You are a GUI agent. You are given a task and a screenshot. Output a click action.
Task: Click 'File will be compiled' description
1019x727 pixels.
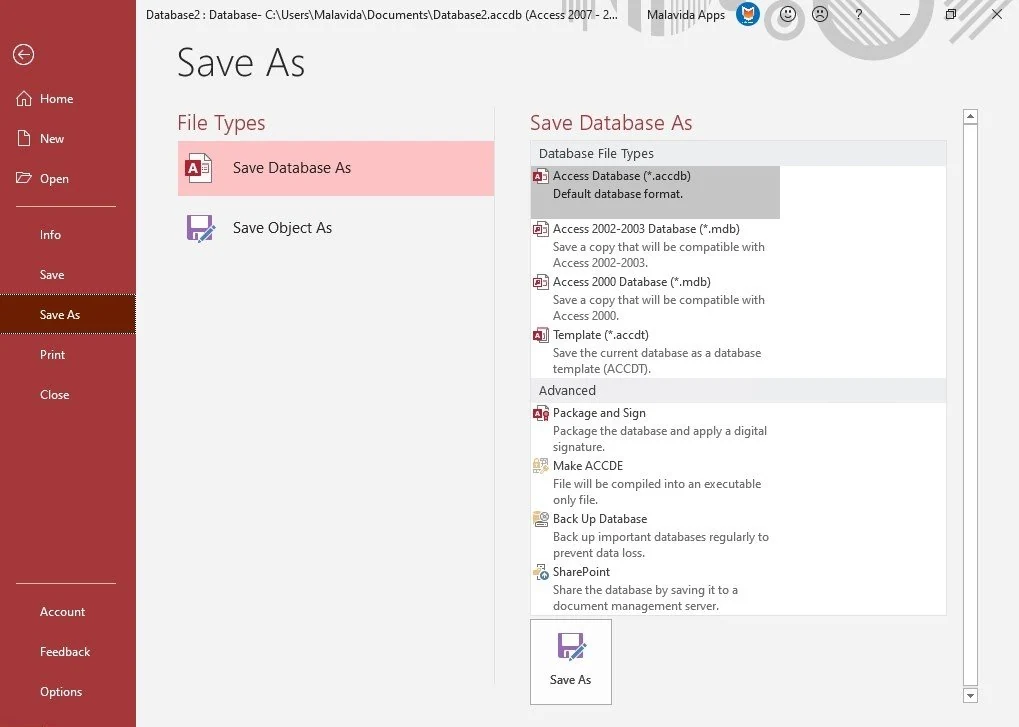pyautogui.click(x=656, y=492)
